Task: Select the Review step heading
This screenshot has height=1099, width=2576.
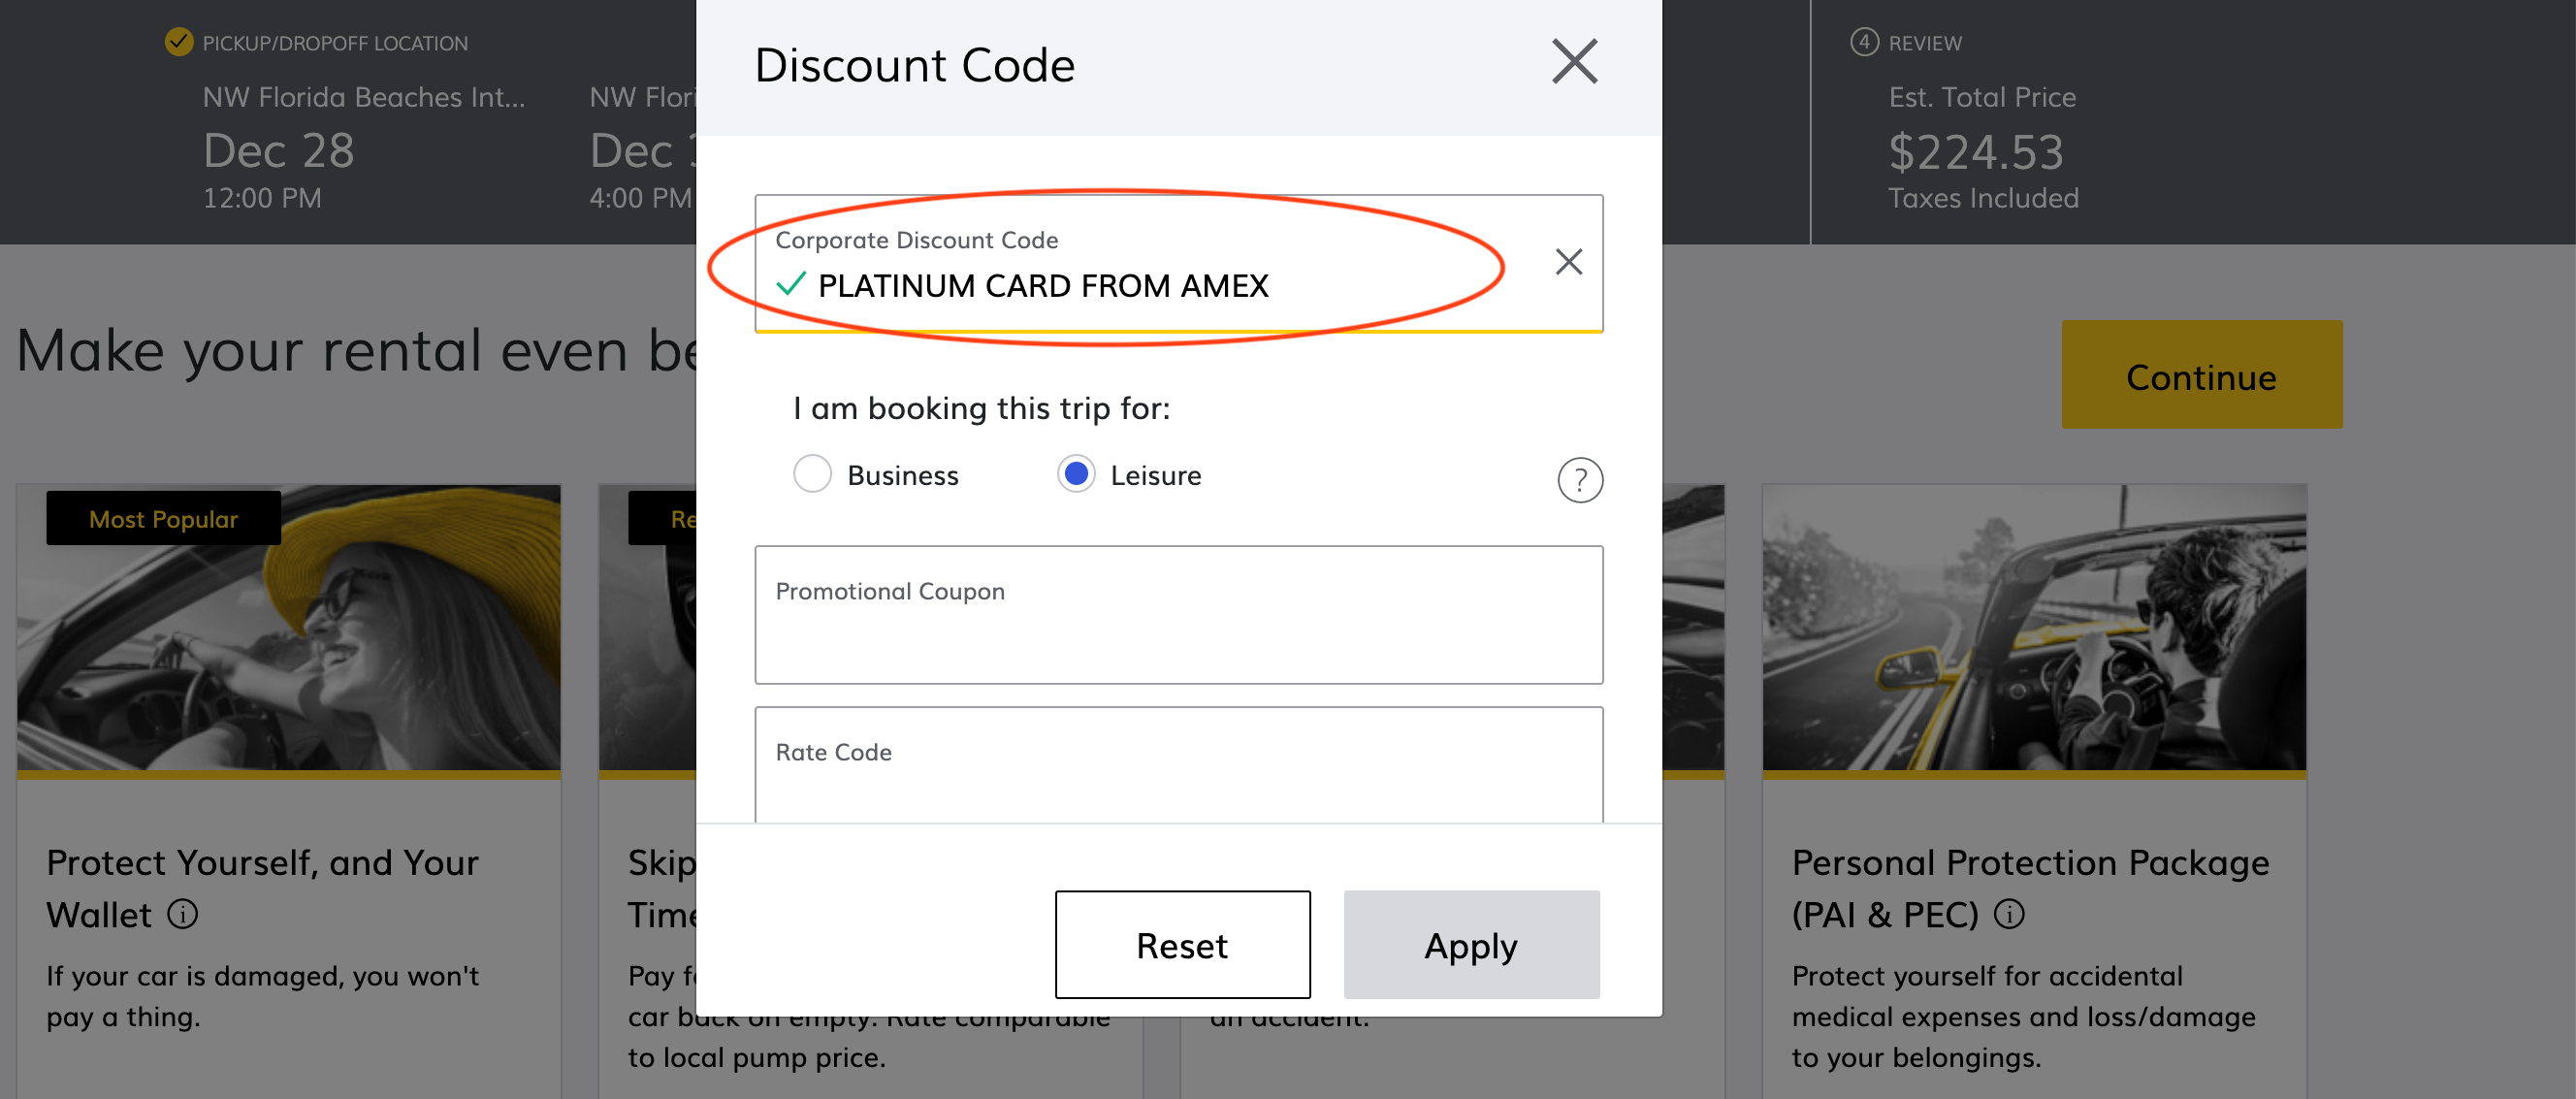Action: coord(1925,43)
